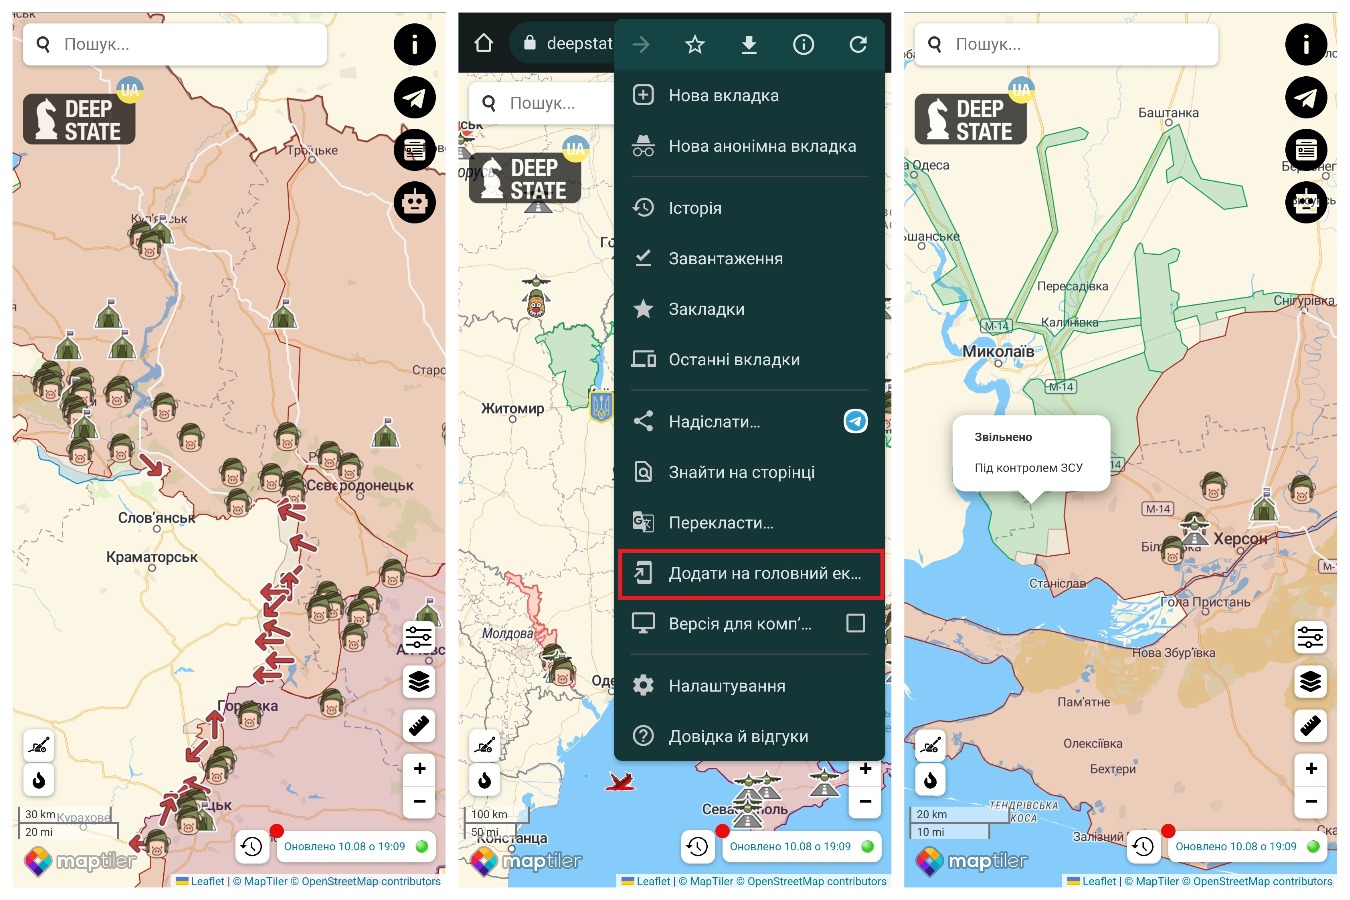Screen dimensions: 1350x900
Task: Select the drawing tool icon in left map
Action: [x=39, y=745]
